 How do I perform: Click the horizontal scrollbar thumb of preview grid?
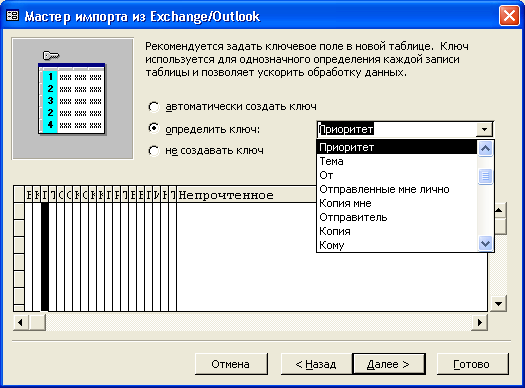pos(37,323)
